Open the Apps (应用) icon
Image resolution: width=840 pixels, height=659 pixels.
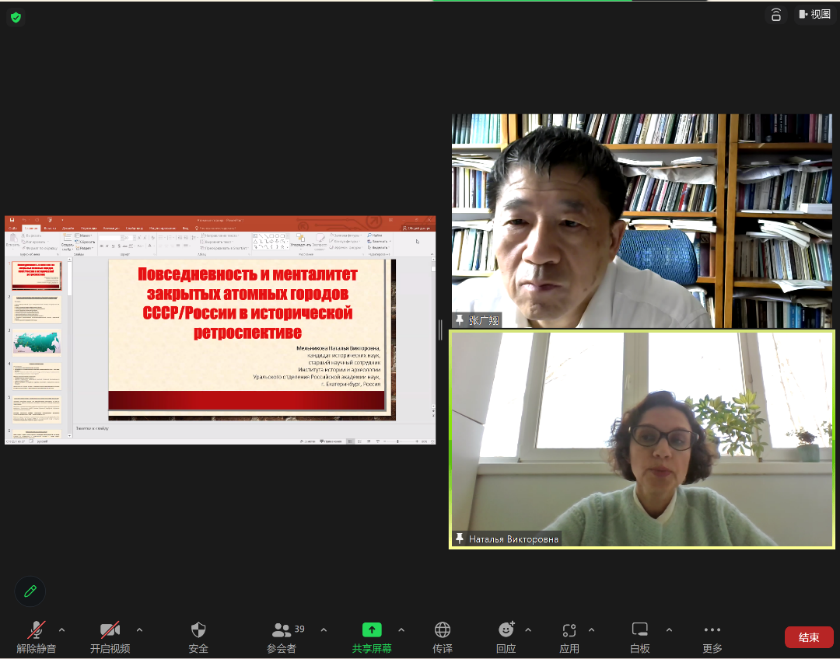tap(569, 636)
